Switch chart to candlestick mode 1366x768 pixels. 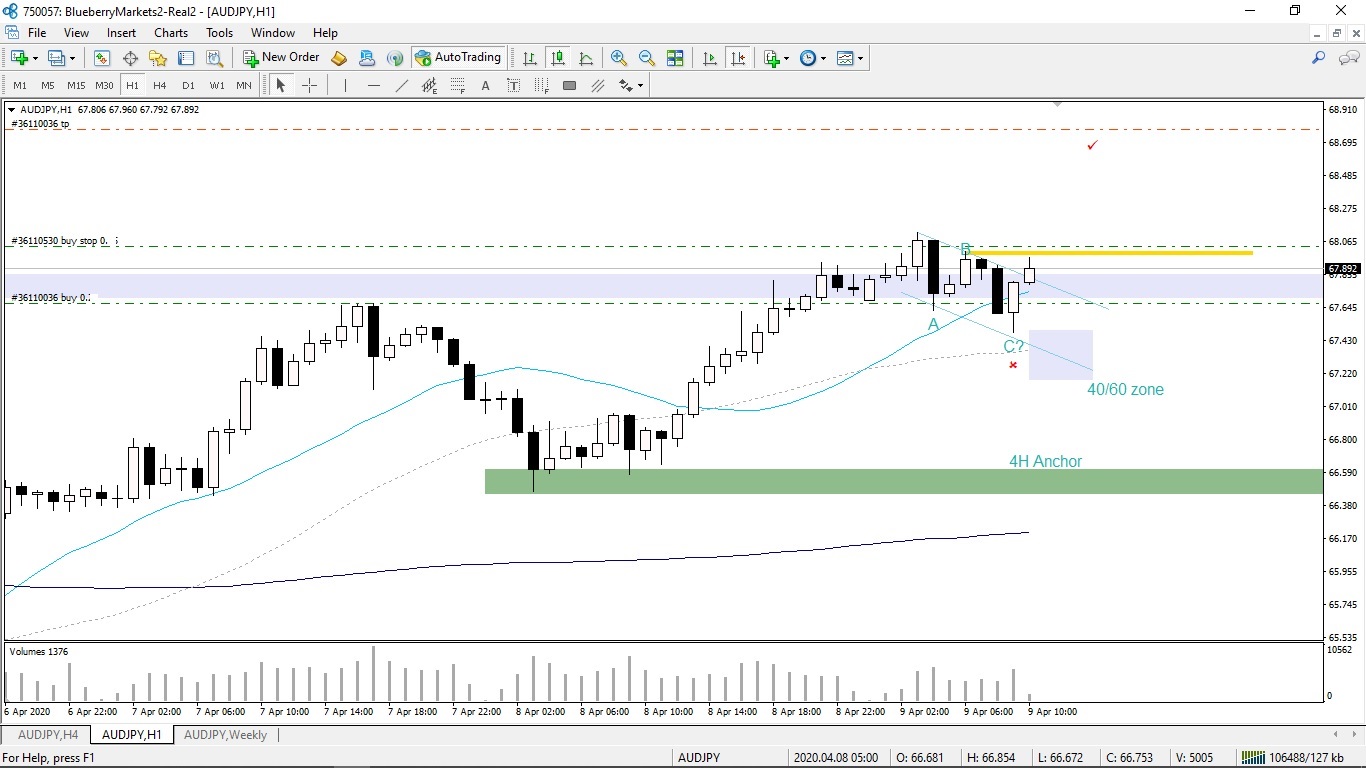[558, 58]
